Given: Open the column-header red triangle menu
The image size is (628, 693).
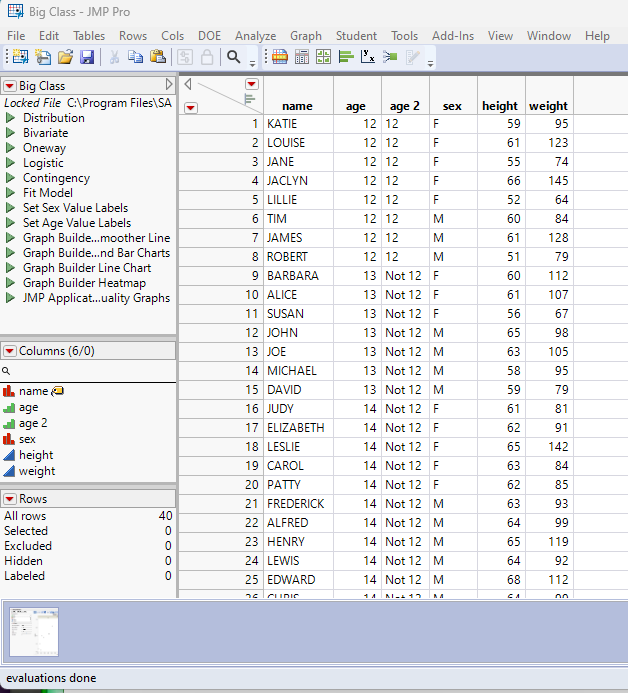Looking at the screenshot, I should pos(251,84).
